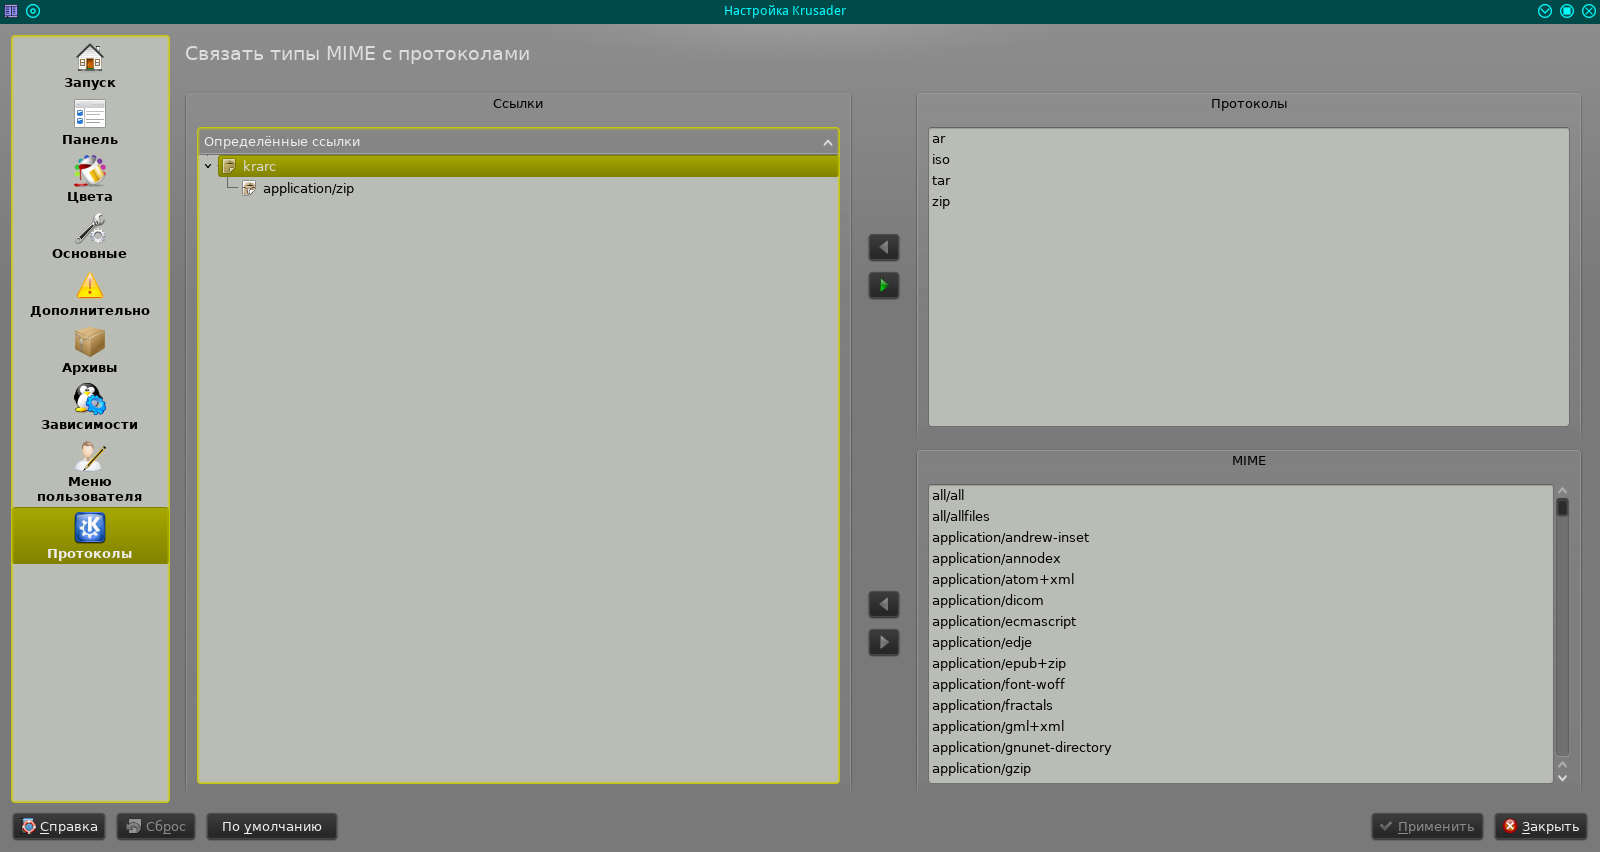Open the Архивы settings page

click(x=90, y=351)
